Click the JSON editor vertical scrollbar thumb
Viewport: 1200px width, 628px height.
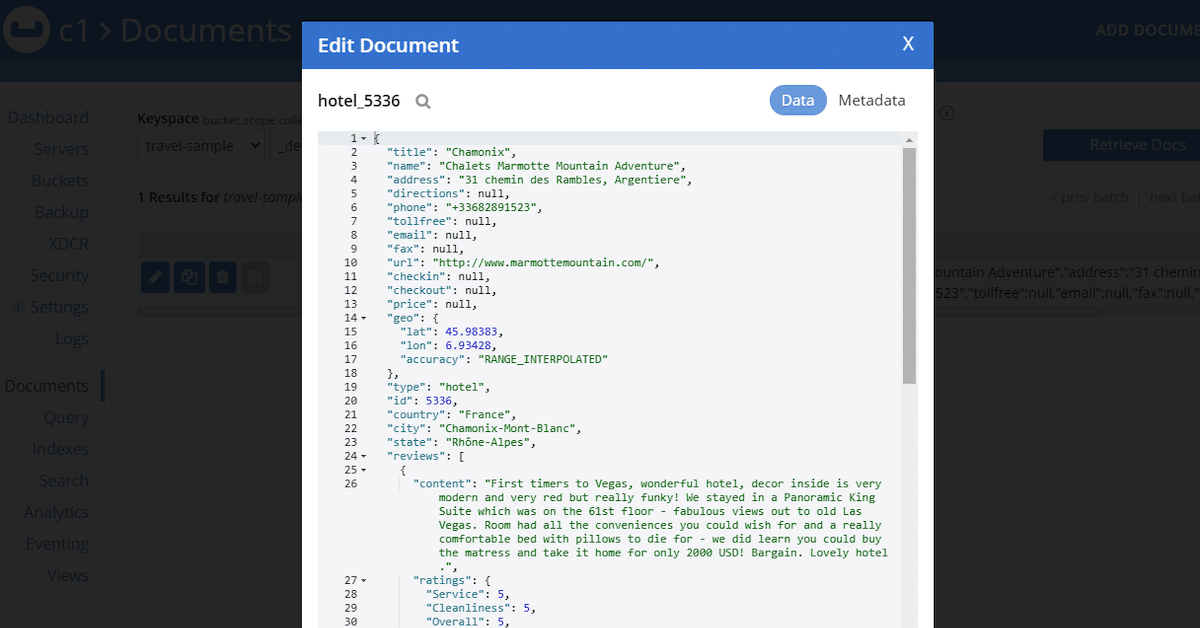click(x=909, y=266)
